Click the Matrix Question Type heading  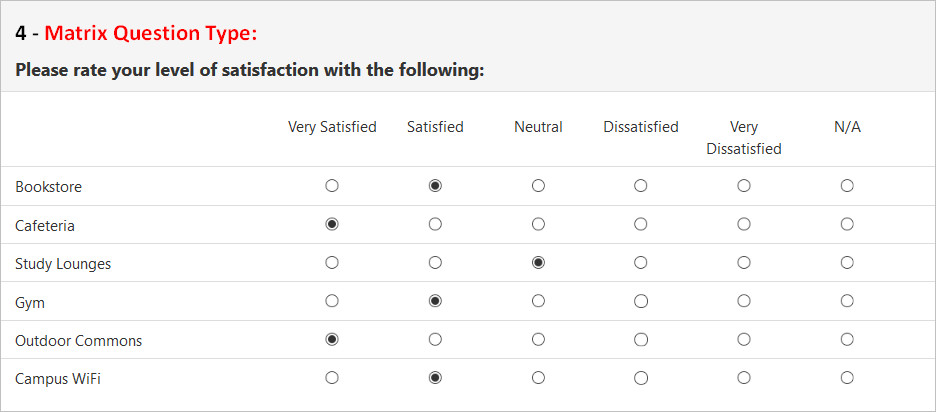(150, 34)
